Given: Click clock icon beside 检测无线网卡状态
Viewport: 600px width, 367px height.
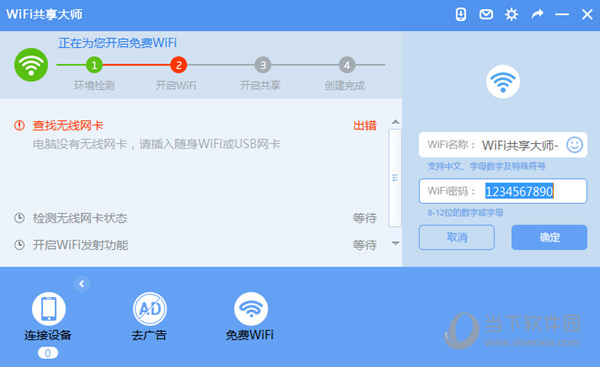Looking at the screenshot, I should pos(19,218).
